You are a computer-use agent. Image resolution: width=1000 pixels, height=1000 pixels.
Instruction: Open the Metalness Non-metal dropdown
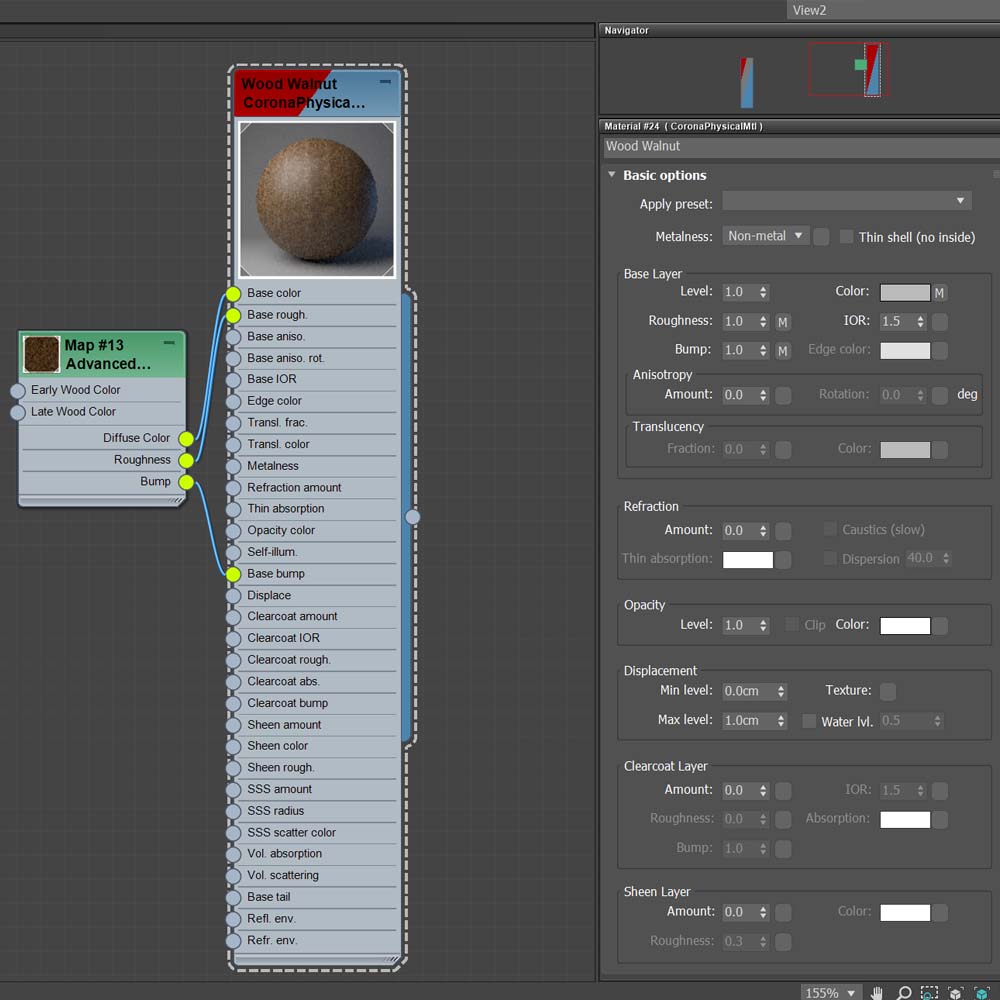point(765,236)
